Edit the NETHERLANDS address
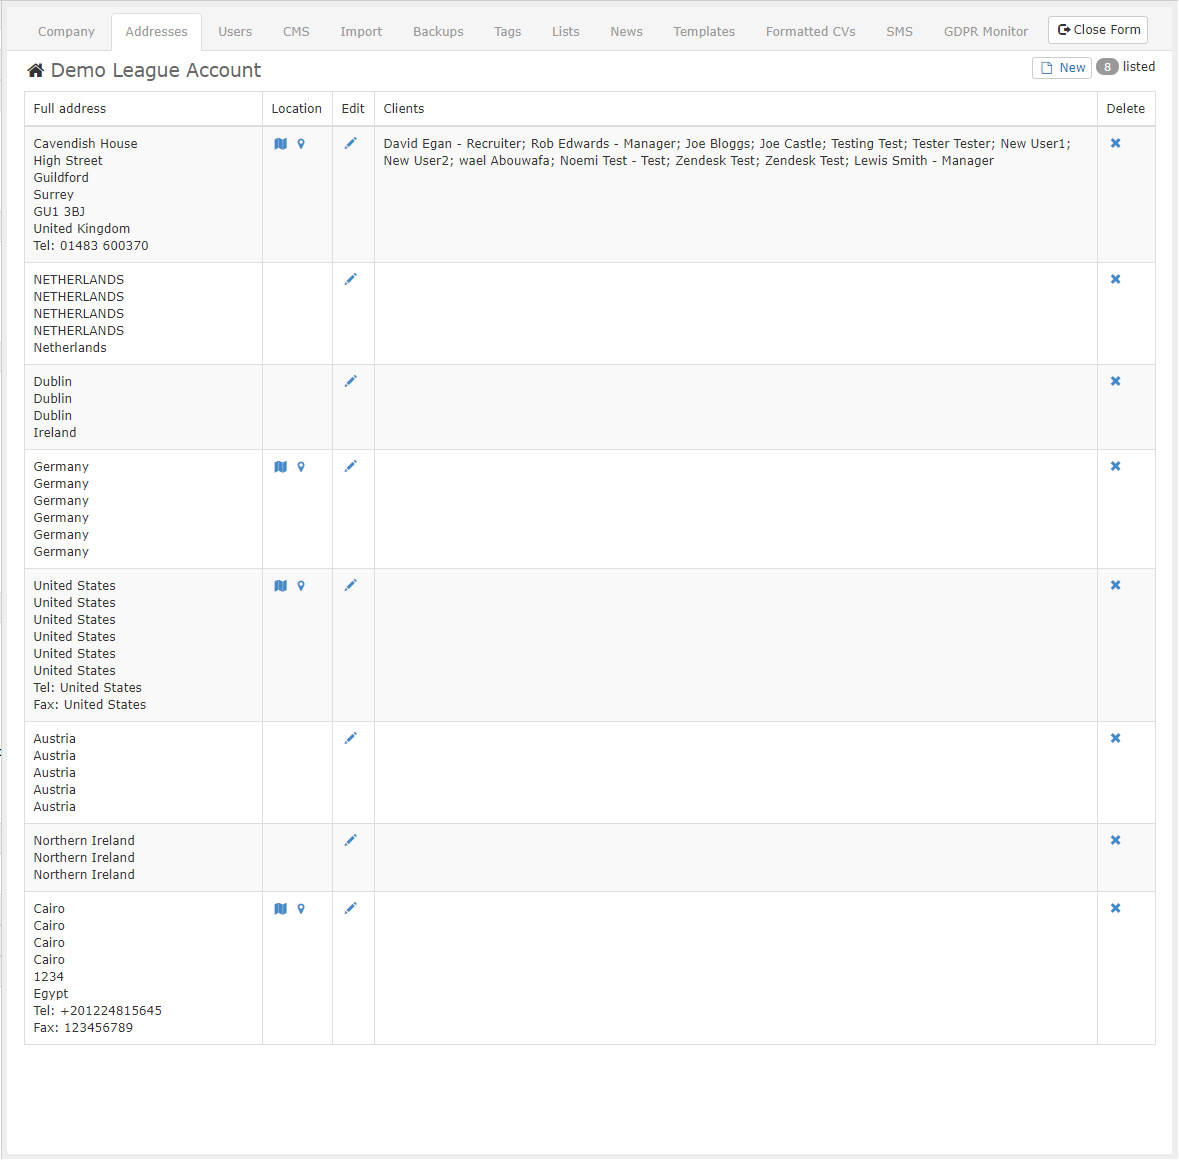The width and height of the screenshot is (1179, 1174). [x=350, y=279]
